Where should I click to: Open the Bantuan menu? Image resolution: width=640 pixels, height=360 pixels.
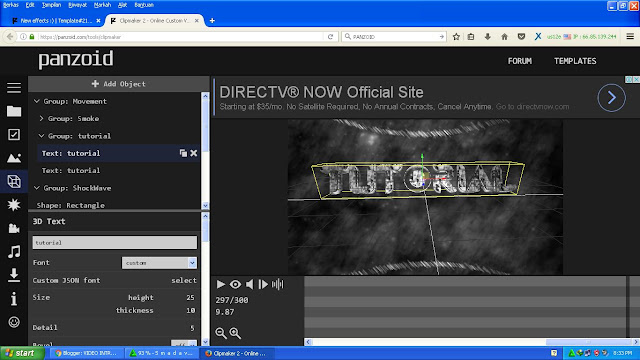pyautogui.click(x=144, y=5)
